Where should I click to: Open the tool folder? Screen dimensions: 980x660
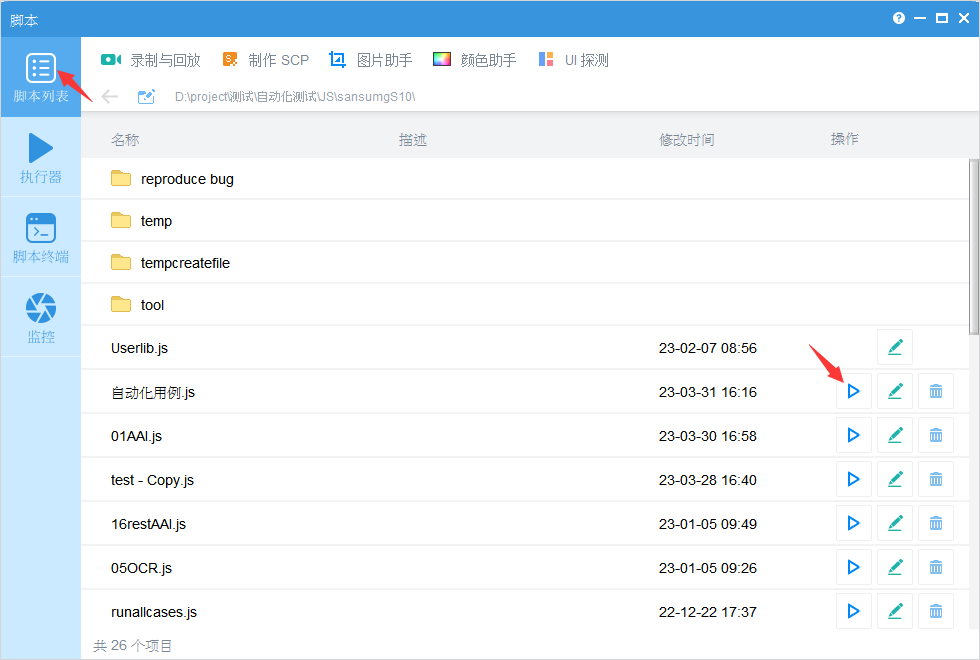click(525, 305)
